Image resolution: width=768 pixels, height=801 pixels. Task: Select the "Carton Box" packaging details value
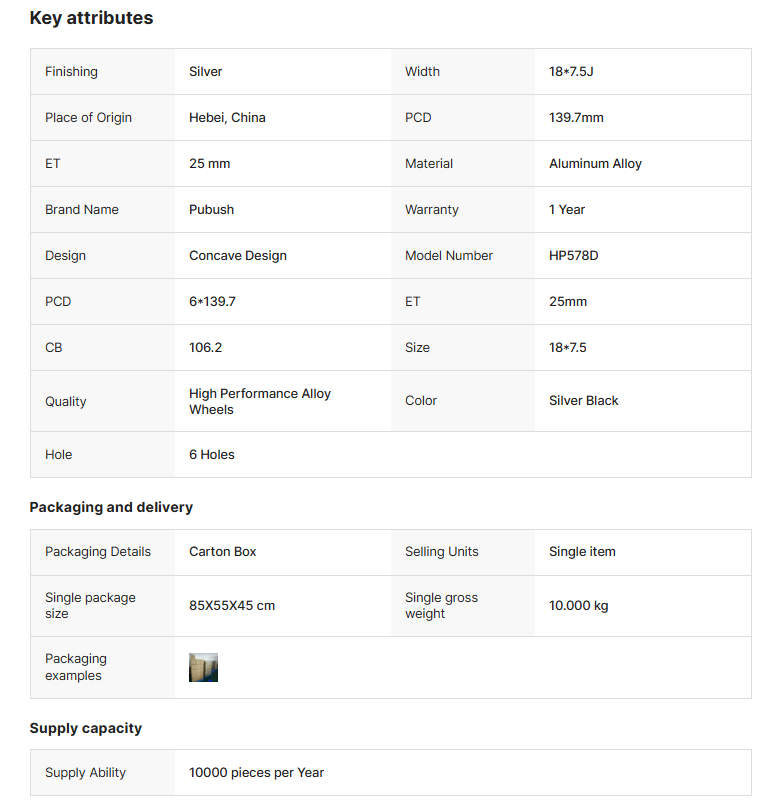click(223, 552)
